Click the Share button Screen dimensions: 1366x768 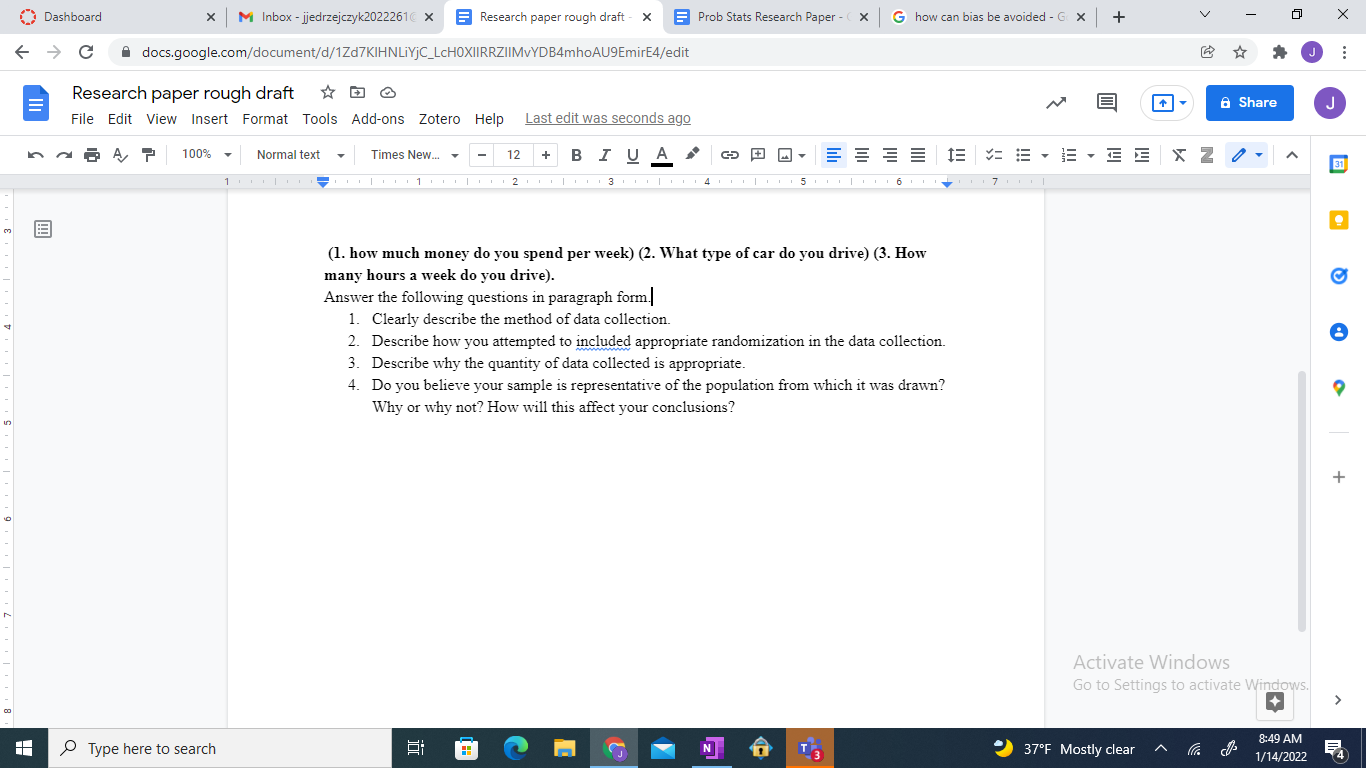[1249, 103]
